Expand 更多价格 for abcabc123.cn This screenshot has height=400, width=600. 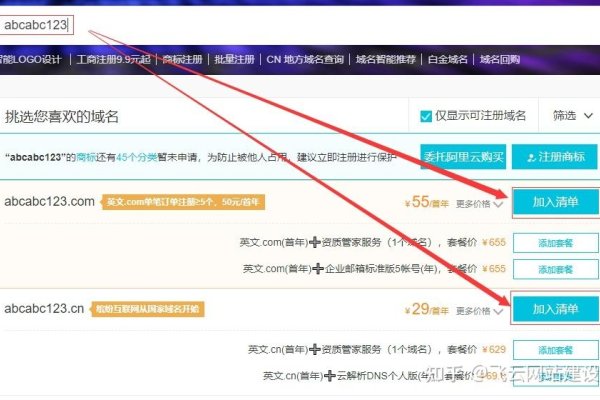point(479,311)
